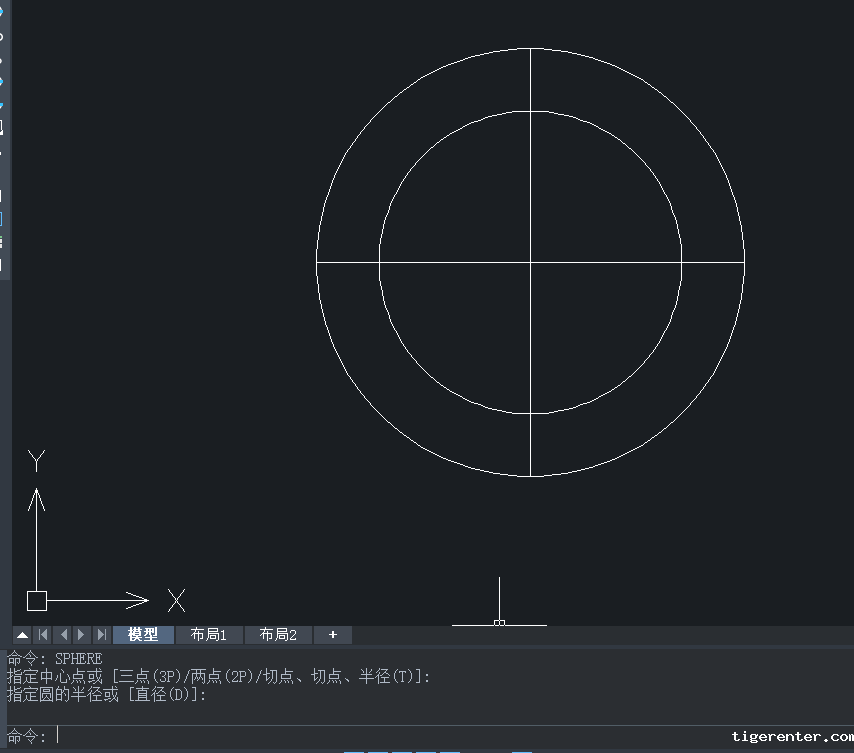Screen dimensions: 854x753
Task: Click the SPHERE line in command history
Action: [55, 659]
